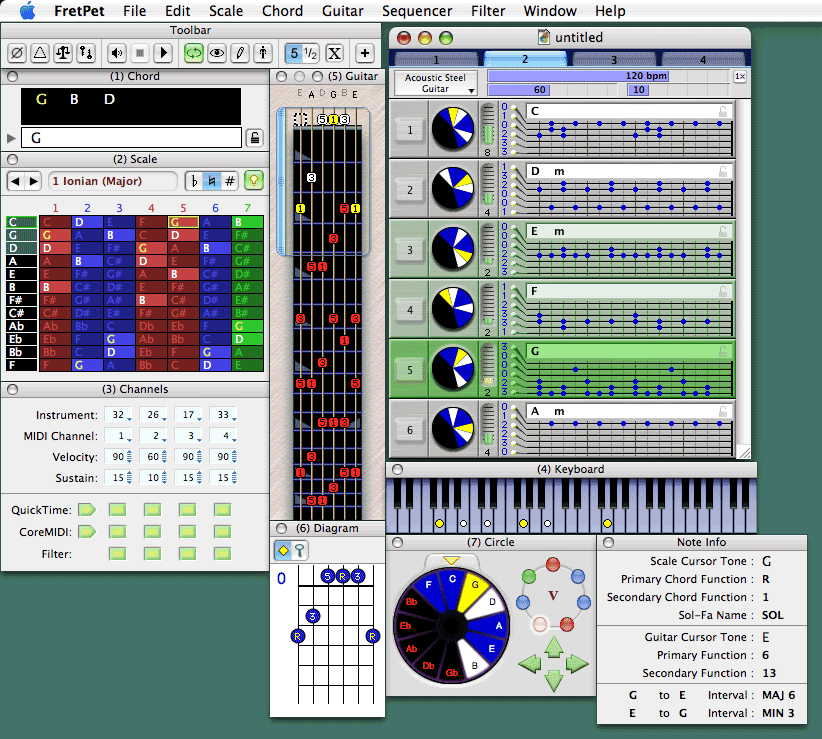Click the null symbol toolbar icon
Image resolution: width=822 pixels, height=739 pixels.
(17, 53)
